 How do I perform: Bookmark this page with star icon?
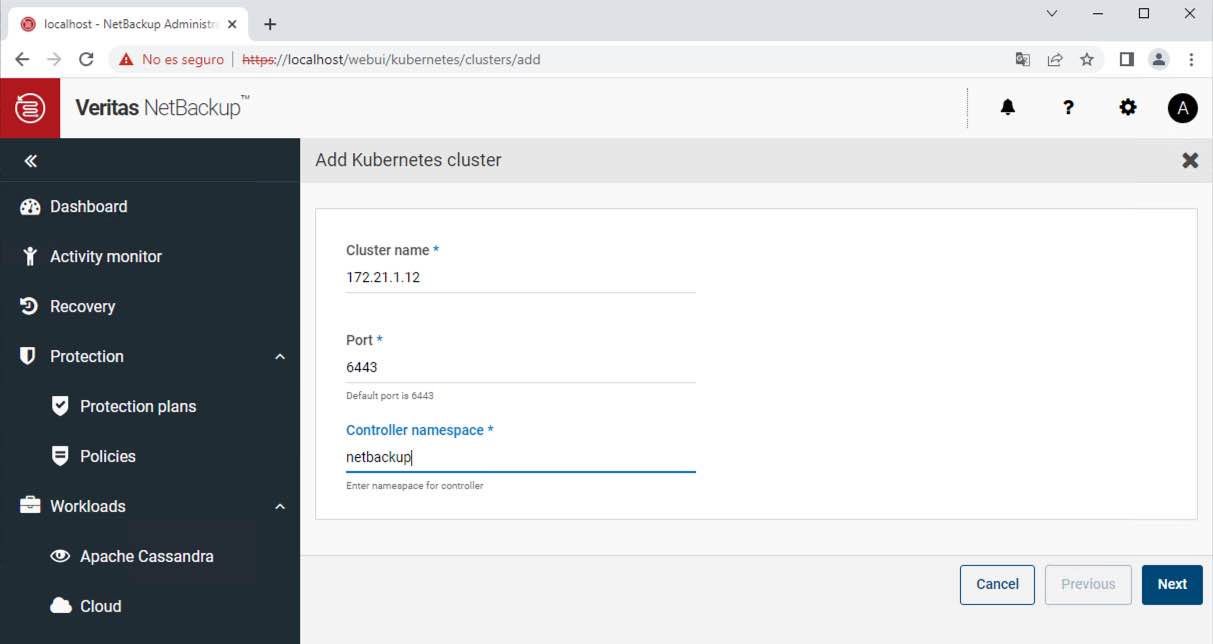[1087, 59]
